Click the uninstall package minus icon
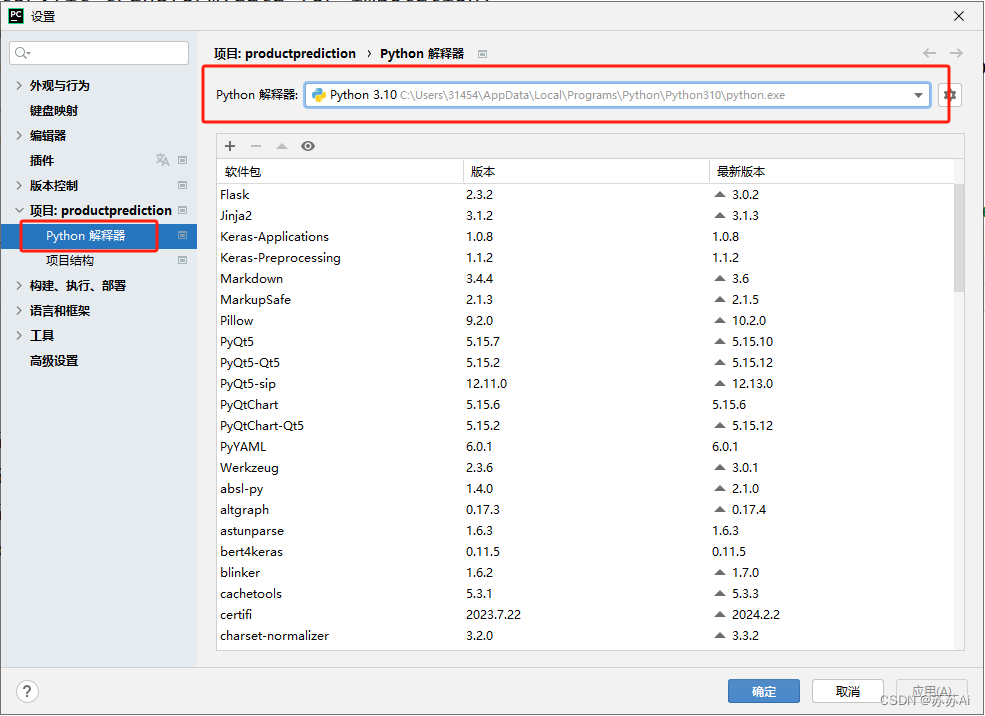Viewport: 985px width, 716px height. (256, 146)
